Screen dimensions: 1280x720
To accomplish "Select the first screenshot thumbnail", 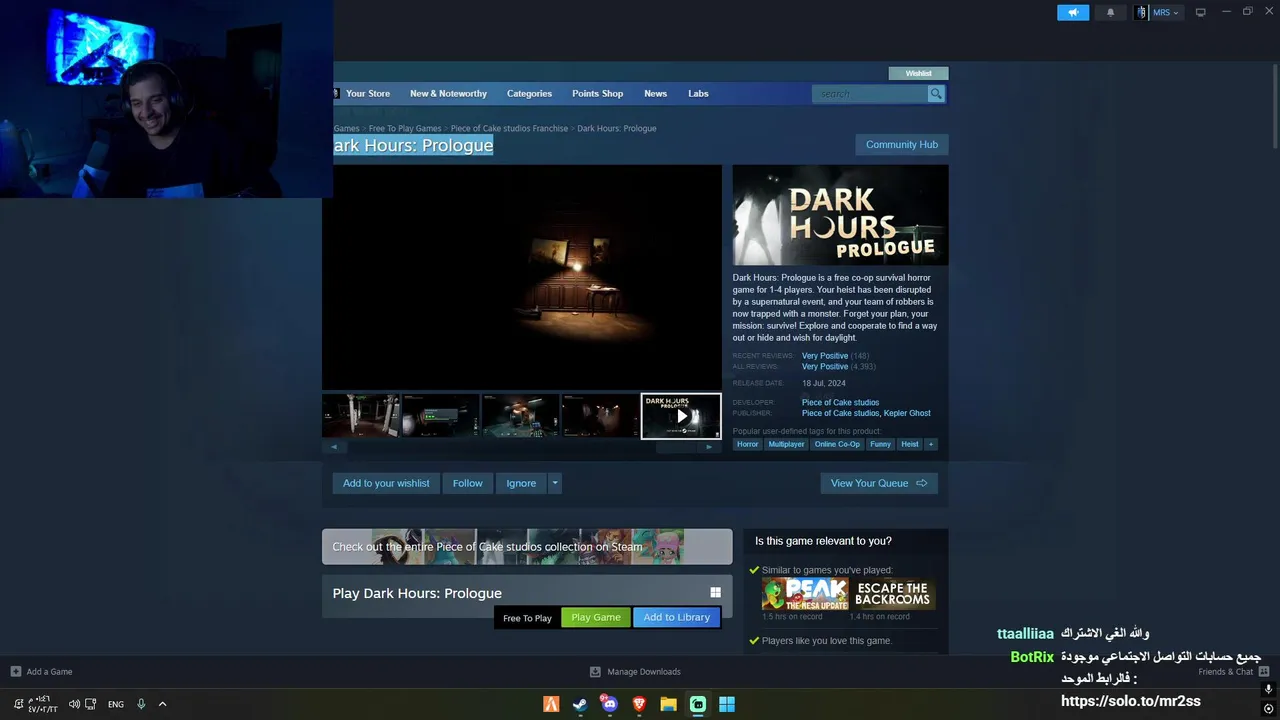I will point(361,416).
